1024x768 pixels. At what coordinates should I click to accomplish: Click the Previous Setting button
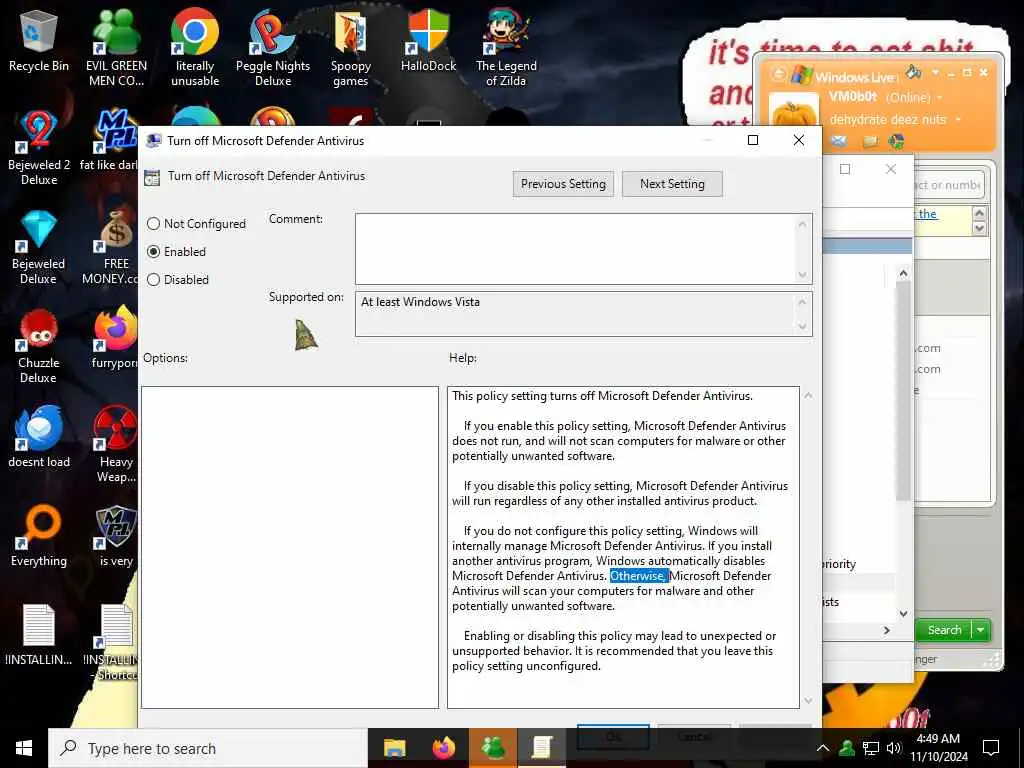(563, 184)
